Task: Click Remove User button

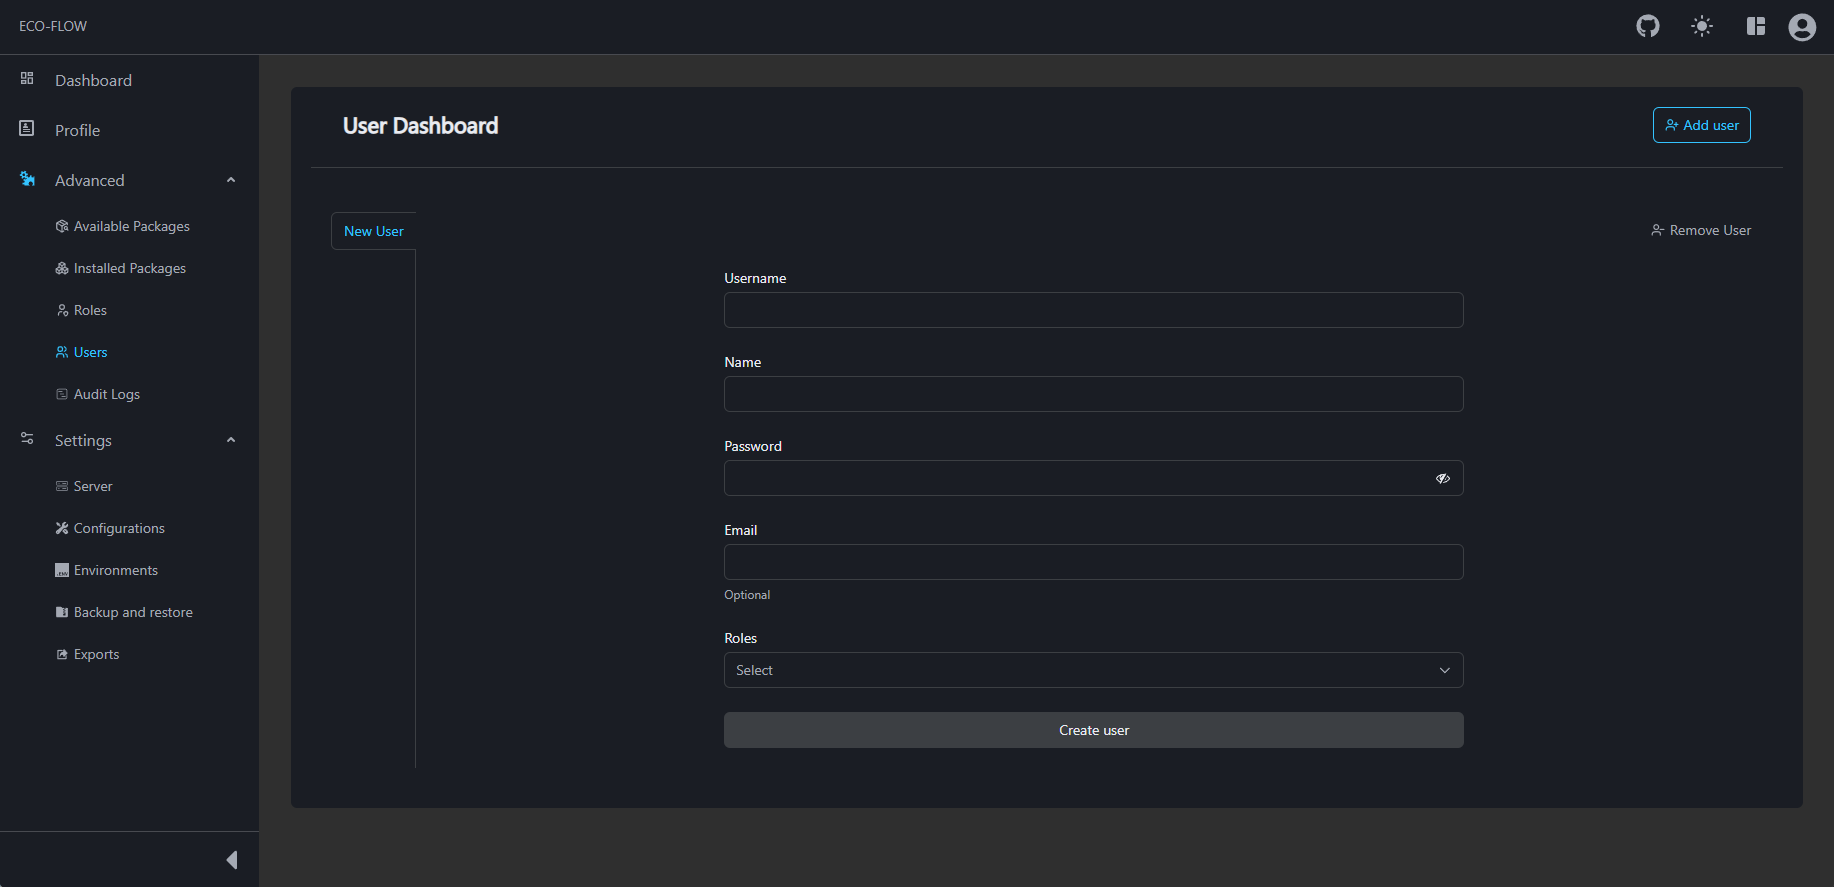Action: click(x=1700, y=230)
